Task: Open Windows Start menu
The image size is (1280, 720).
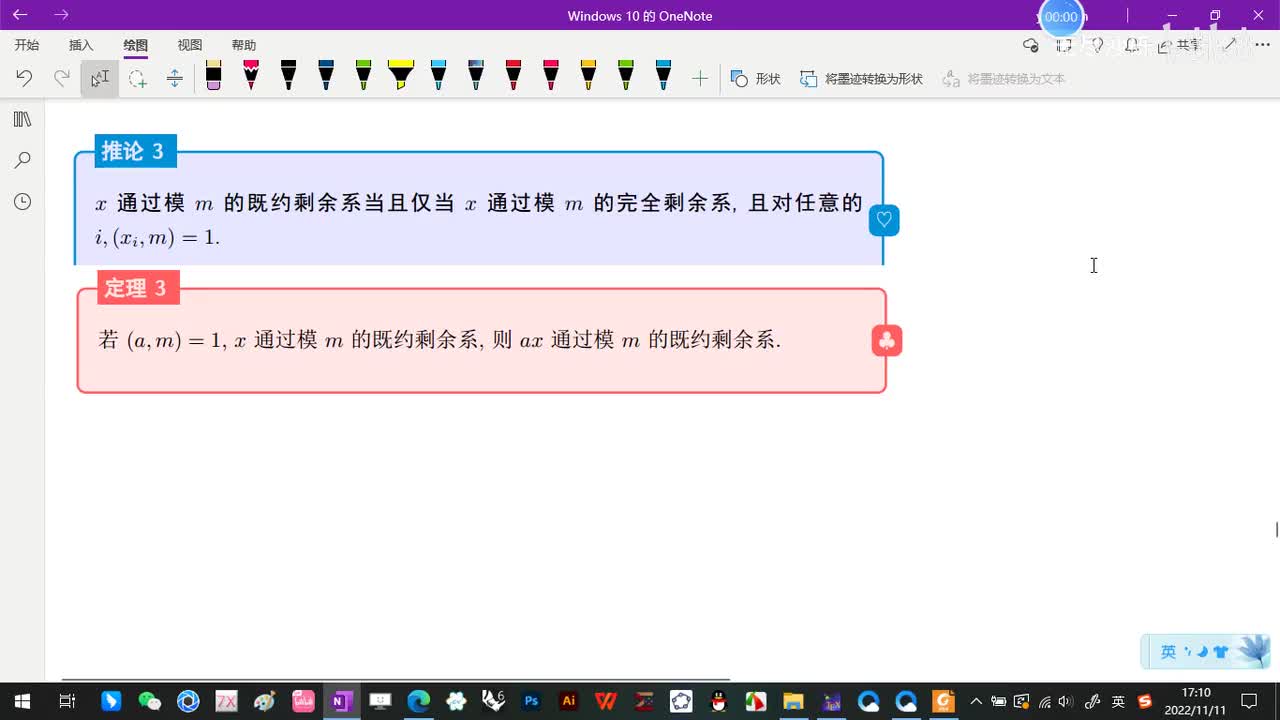Action: click(x=22, y=701)
